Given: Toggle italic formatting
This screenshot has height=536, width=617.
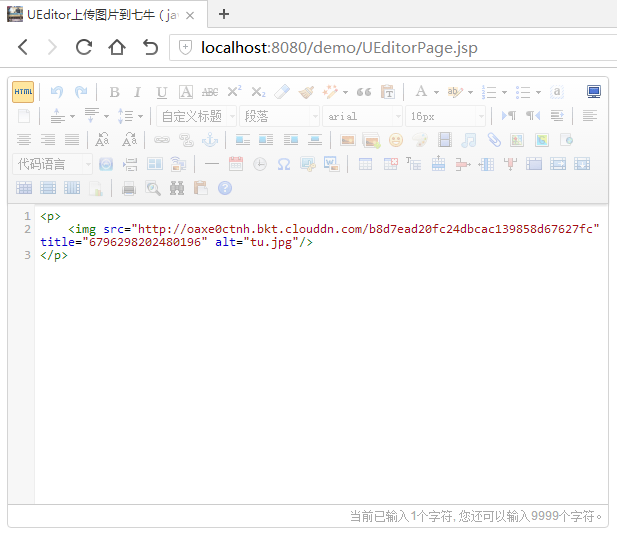Looking at the screenshot, I should [x=137, y=92].
